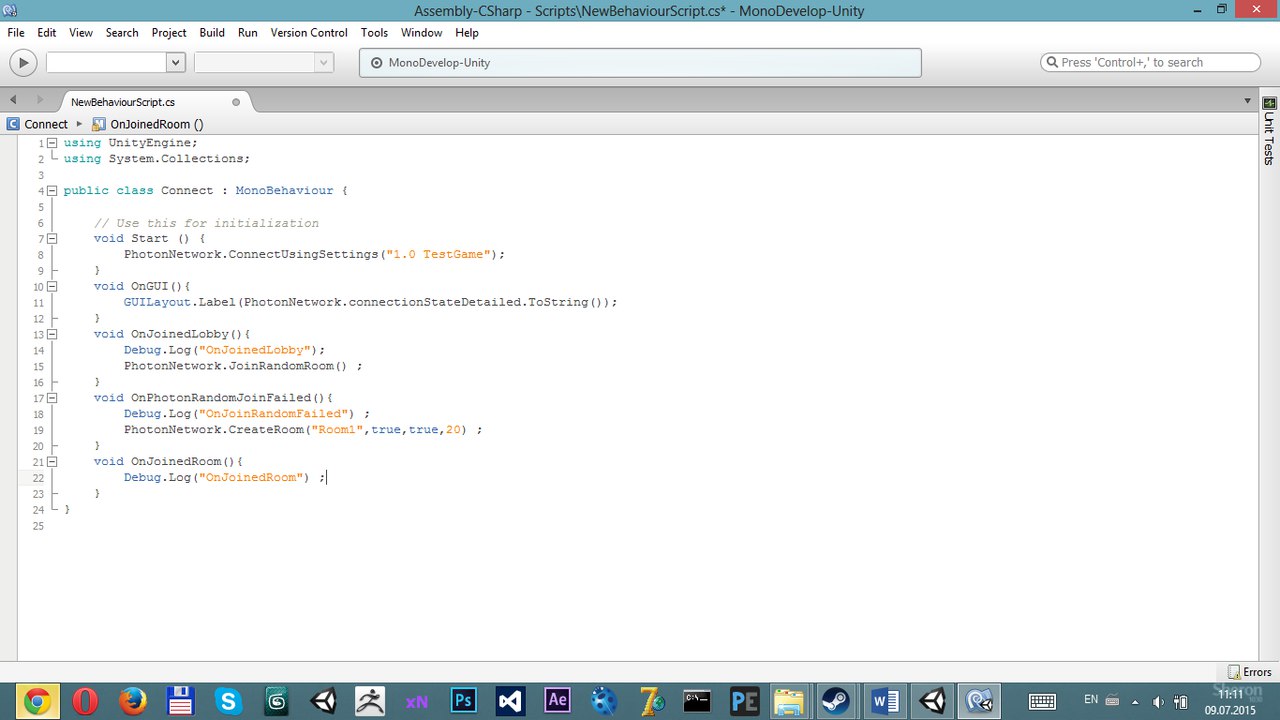Open Microsoft Word from the taskbar

click(884, 701)
